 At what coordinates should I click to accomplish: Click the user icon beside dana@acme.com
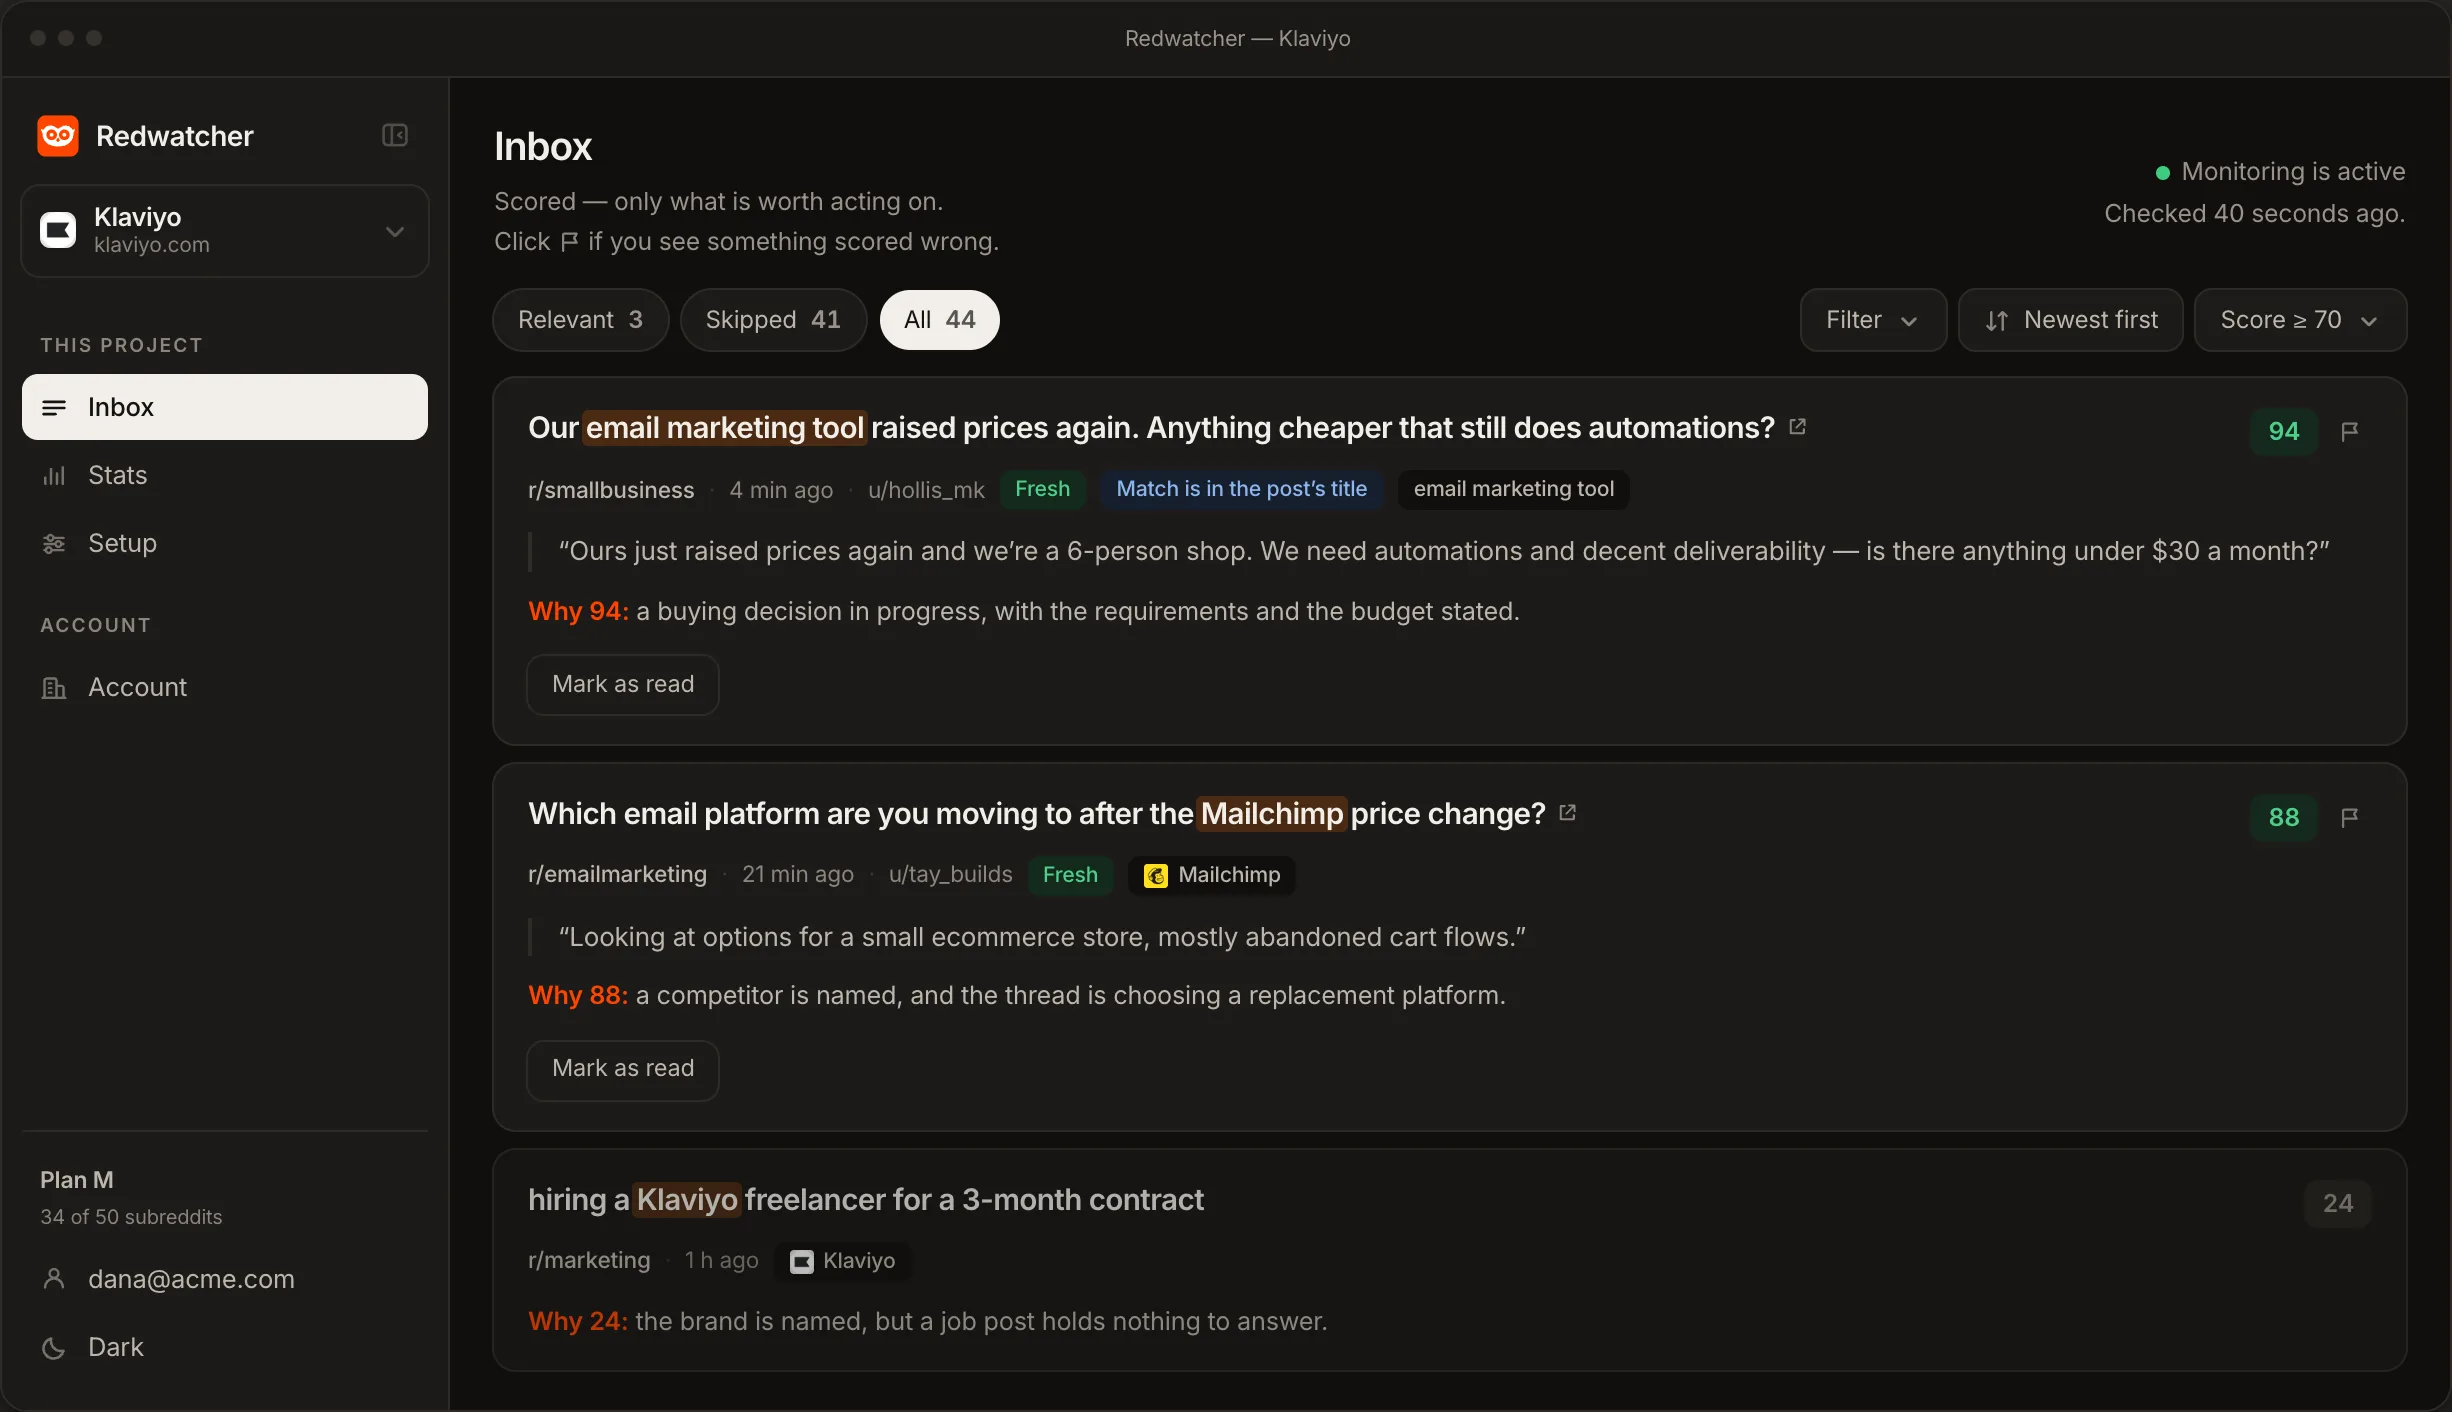(54, 1279)
